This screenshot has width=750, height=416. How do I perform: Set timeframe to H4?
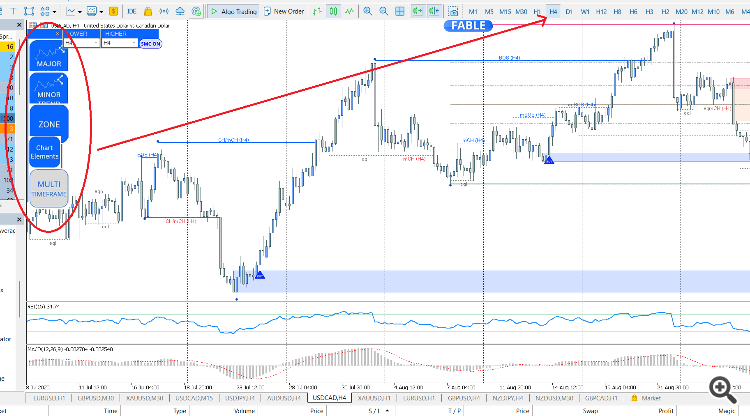553,11
